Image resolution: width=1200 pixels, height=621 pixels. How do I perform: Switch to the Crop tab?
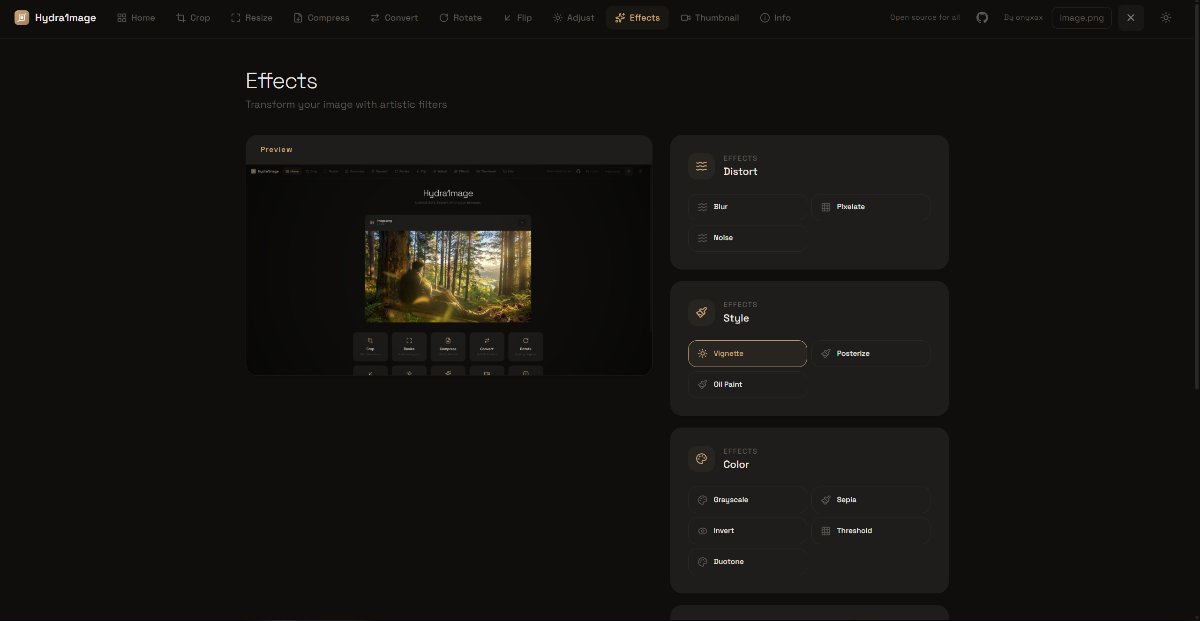click(193, 18)
